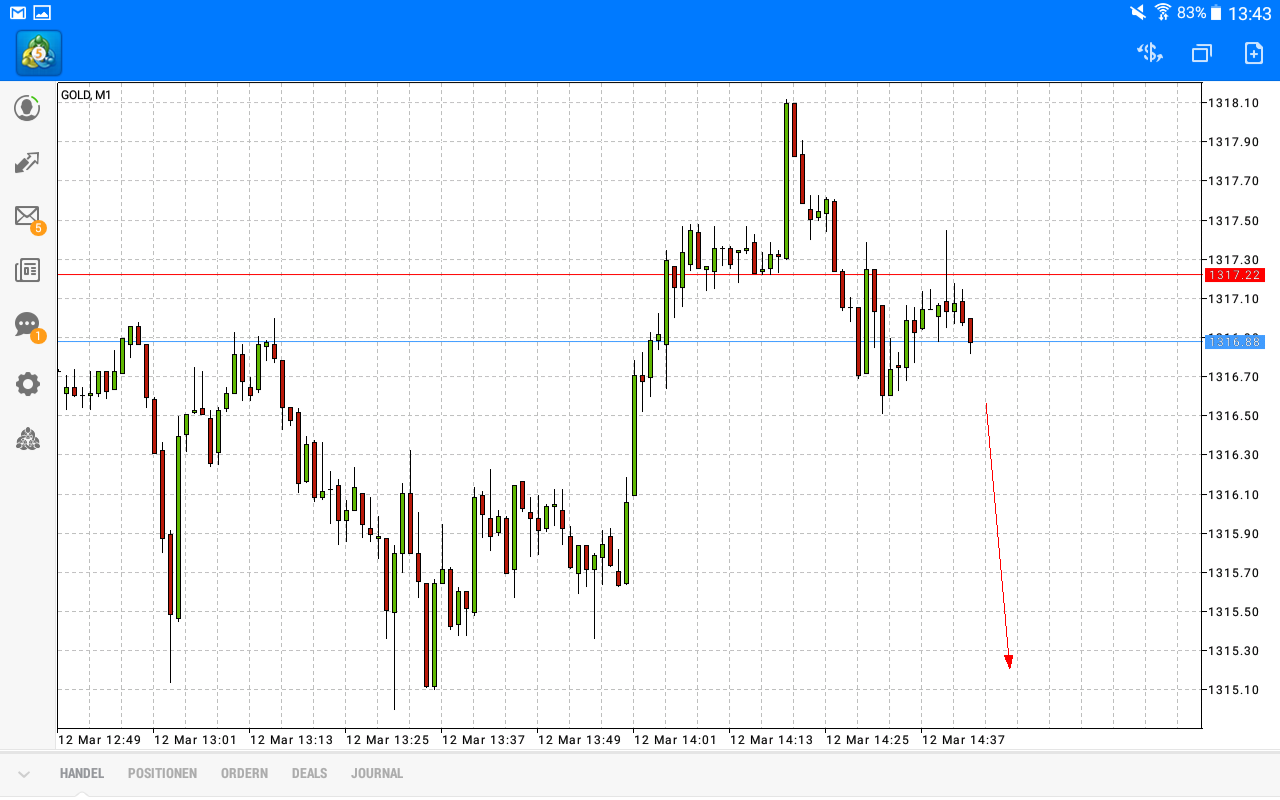
Task: Tap the MetaTrader 5 app logo
Action: [x=38, y=54]
